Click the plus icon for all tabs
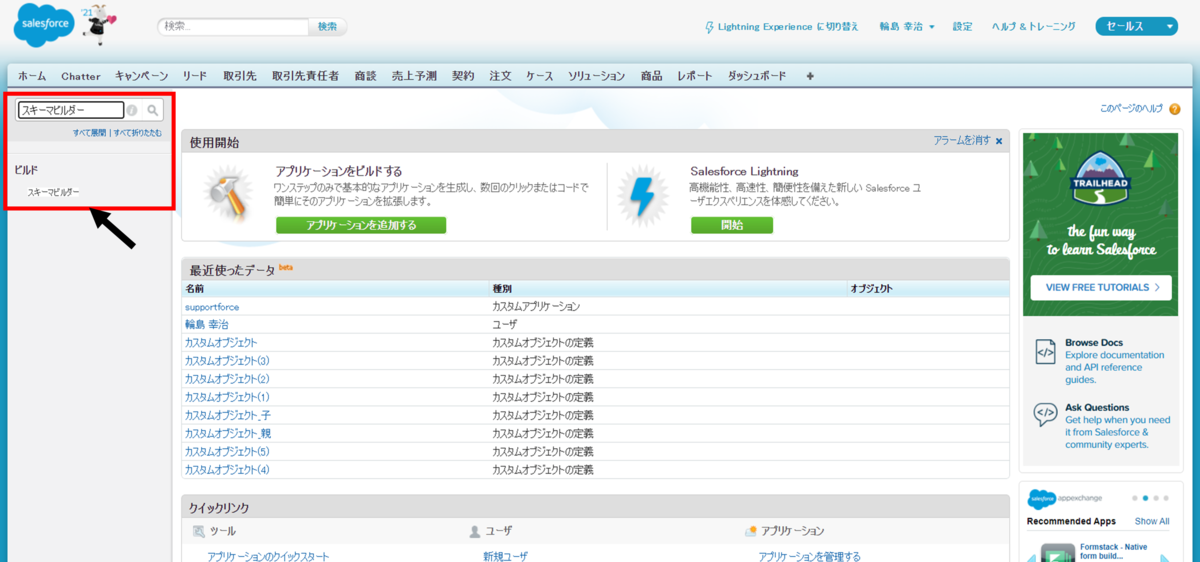This screenshot has height=562, width=1200. 810,76
